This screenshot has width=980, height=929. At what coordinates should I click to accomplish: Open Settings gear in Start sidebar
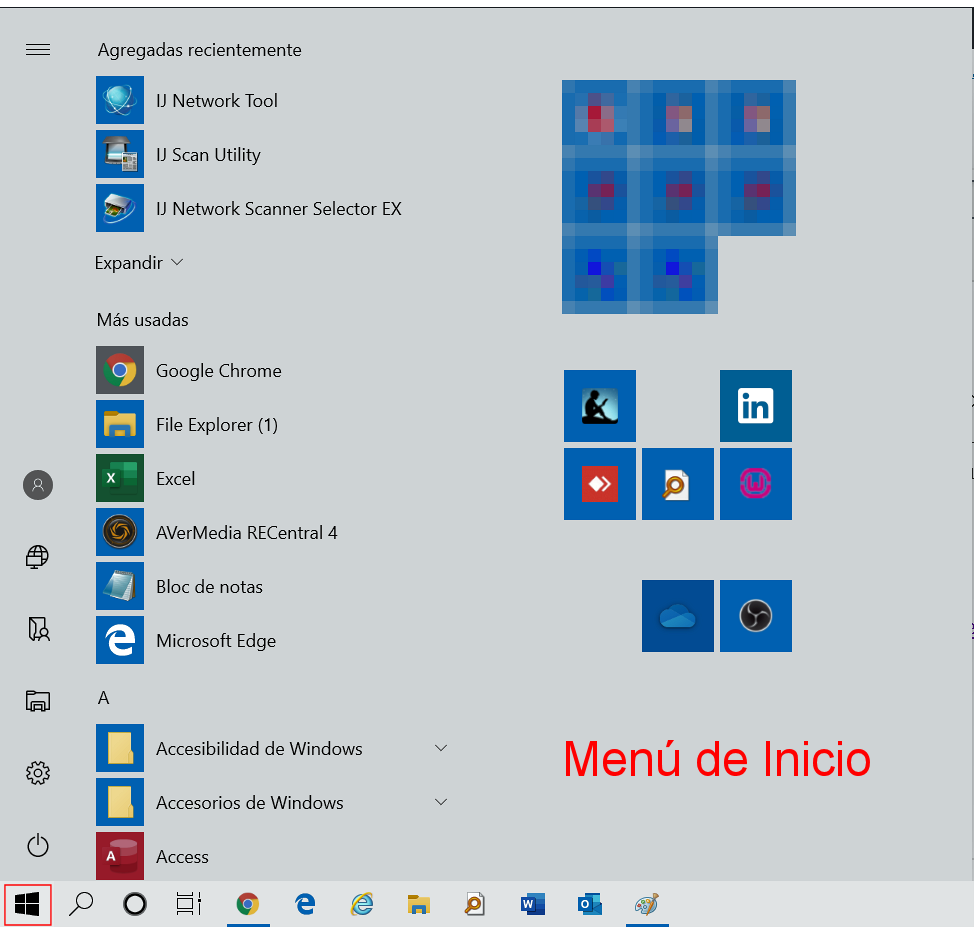38,773
